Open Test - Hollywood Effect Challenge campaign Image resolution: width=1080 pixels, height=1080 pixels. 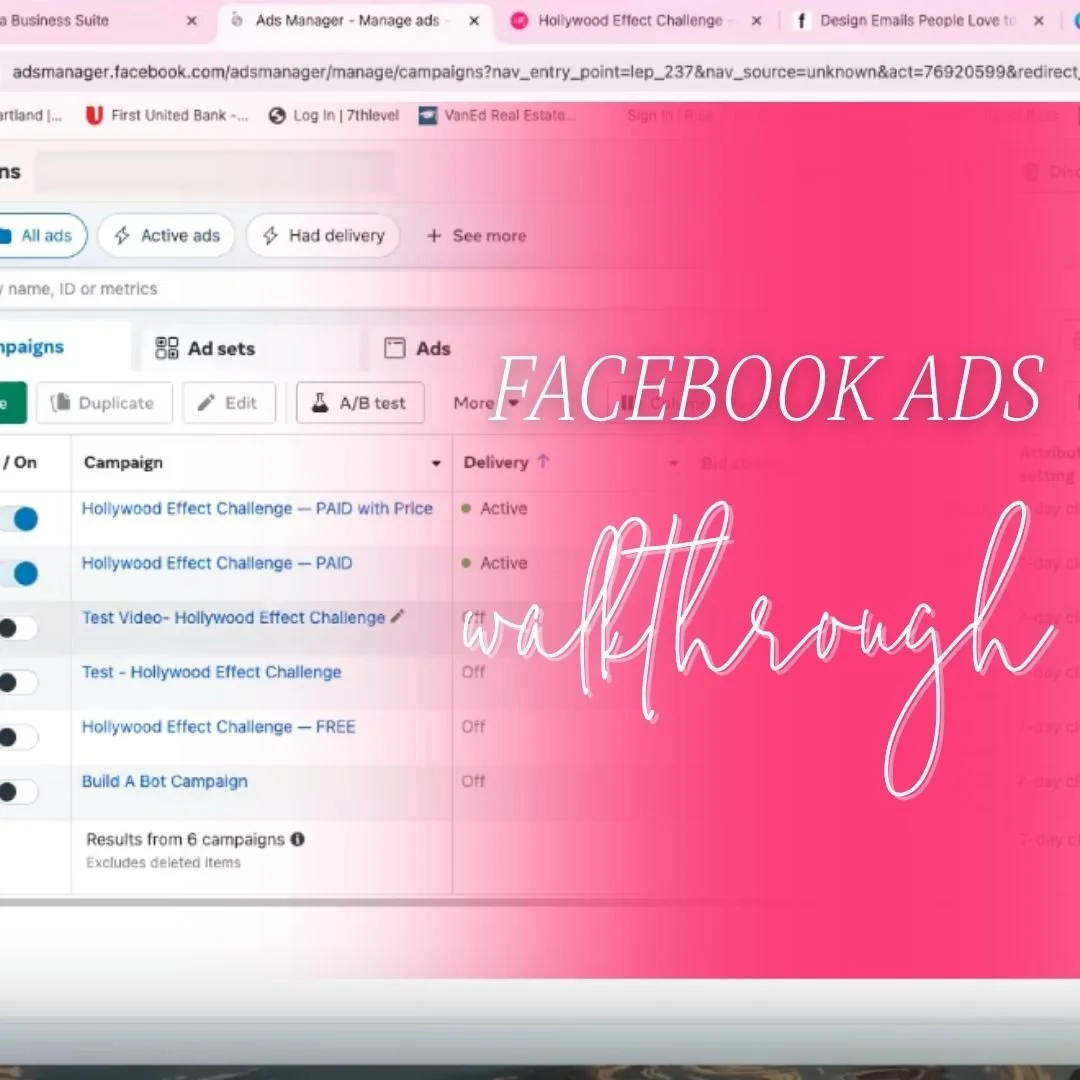(x=211, y=672)
